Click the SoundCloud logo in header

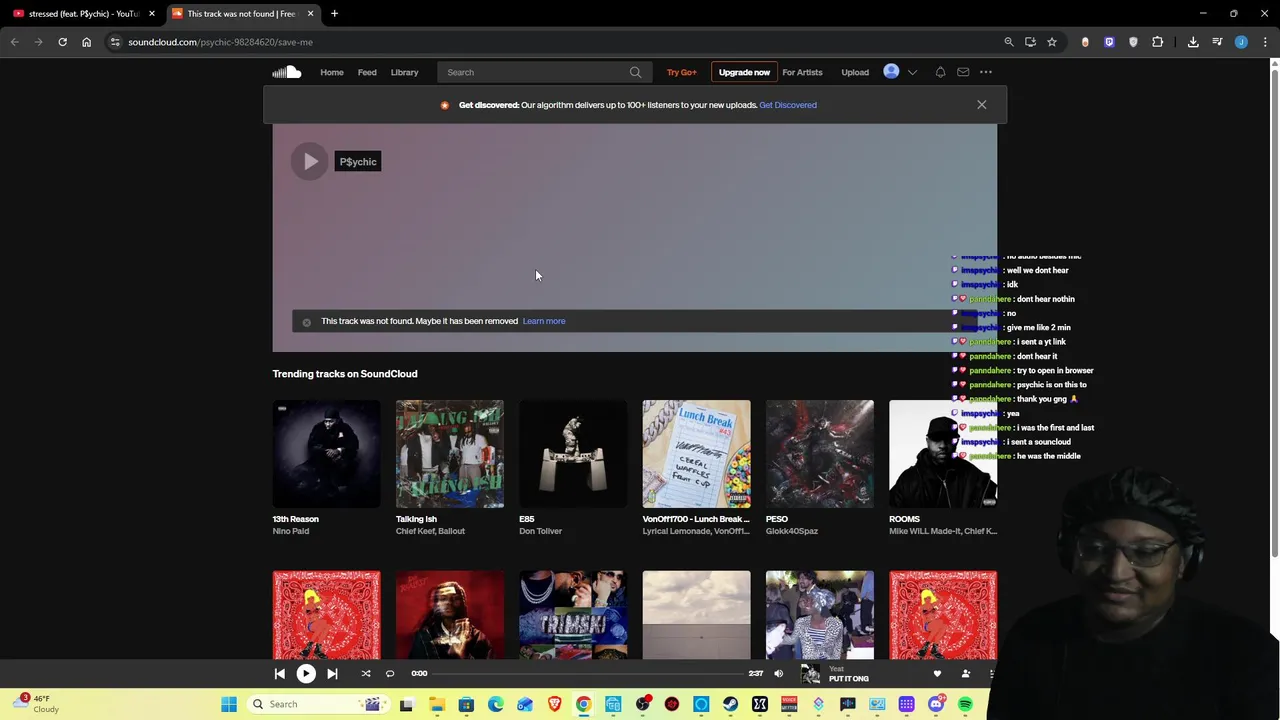286,72
